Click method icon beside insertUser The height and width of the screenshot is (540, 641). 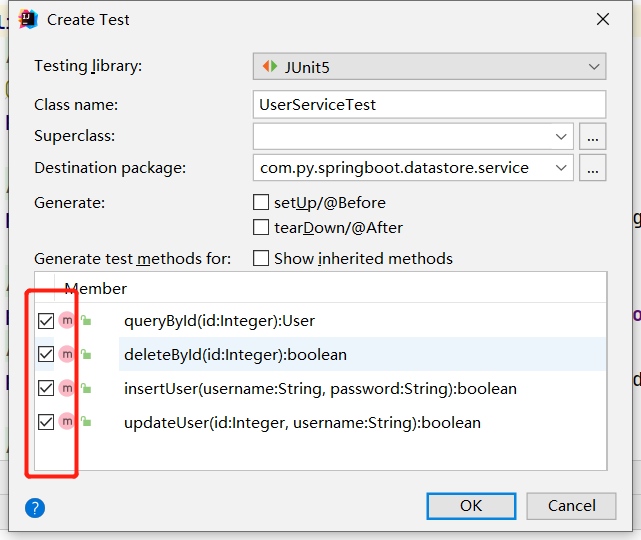coord(67,388)
